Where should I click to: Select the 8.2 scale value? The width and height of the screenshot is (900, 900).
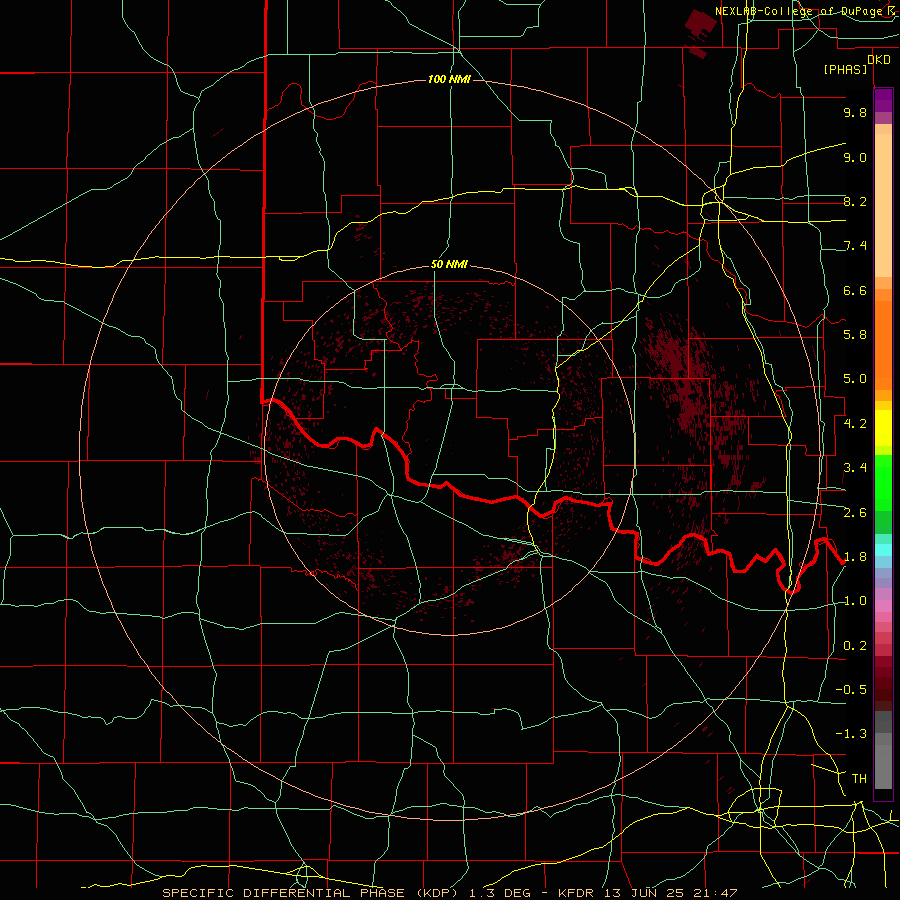(855, 201)
